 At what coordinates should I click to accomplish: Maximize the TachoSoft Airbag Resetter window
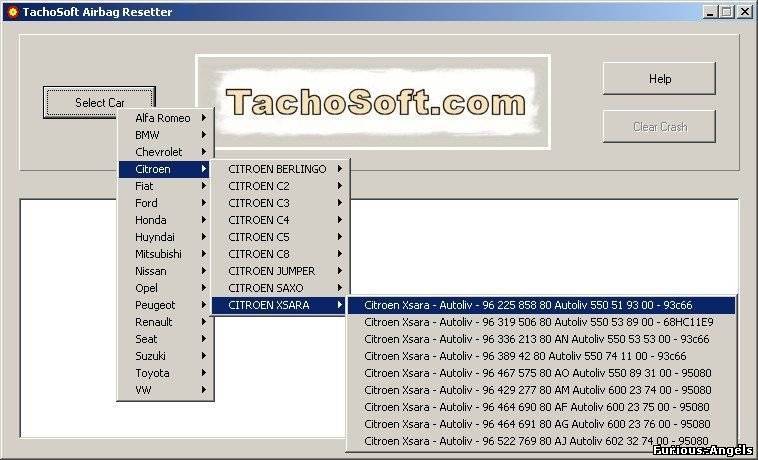point(726,12)
